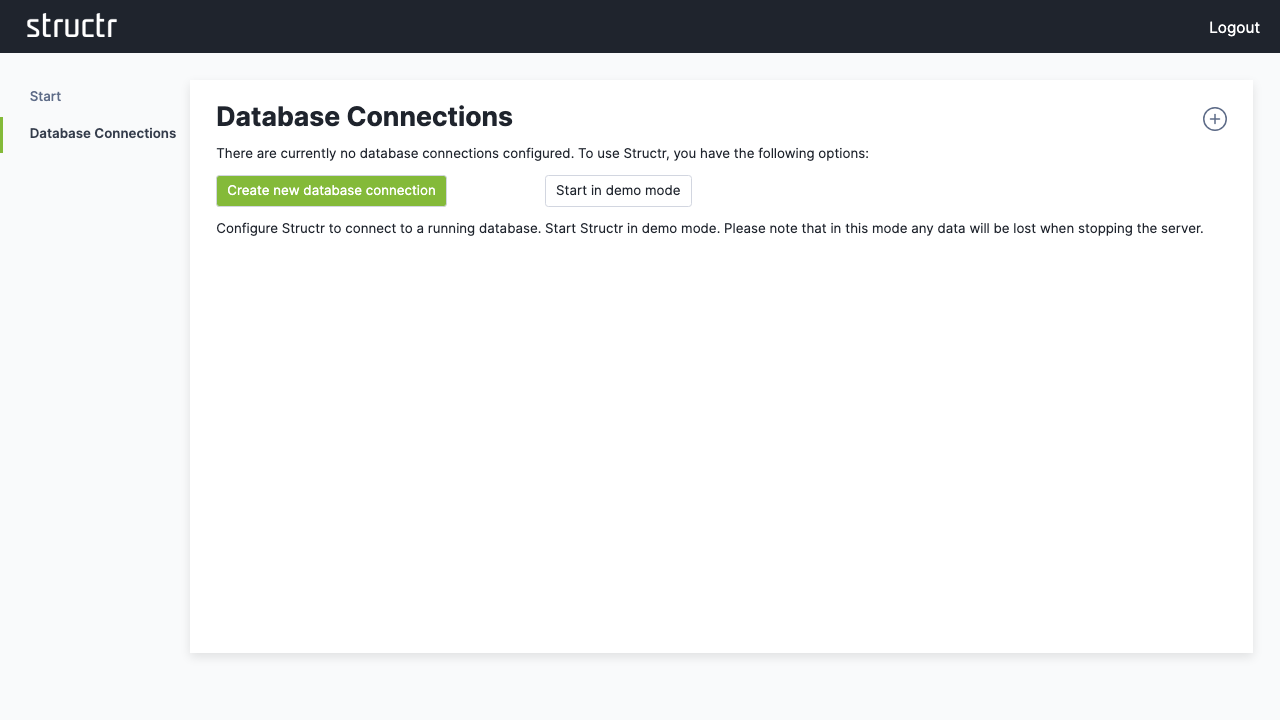Select Database Connections in the sidebar
Image resolution: width=1280 pixels, height=720 pixels.
click(102, 133)
